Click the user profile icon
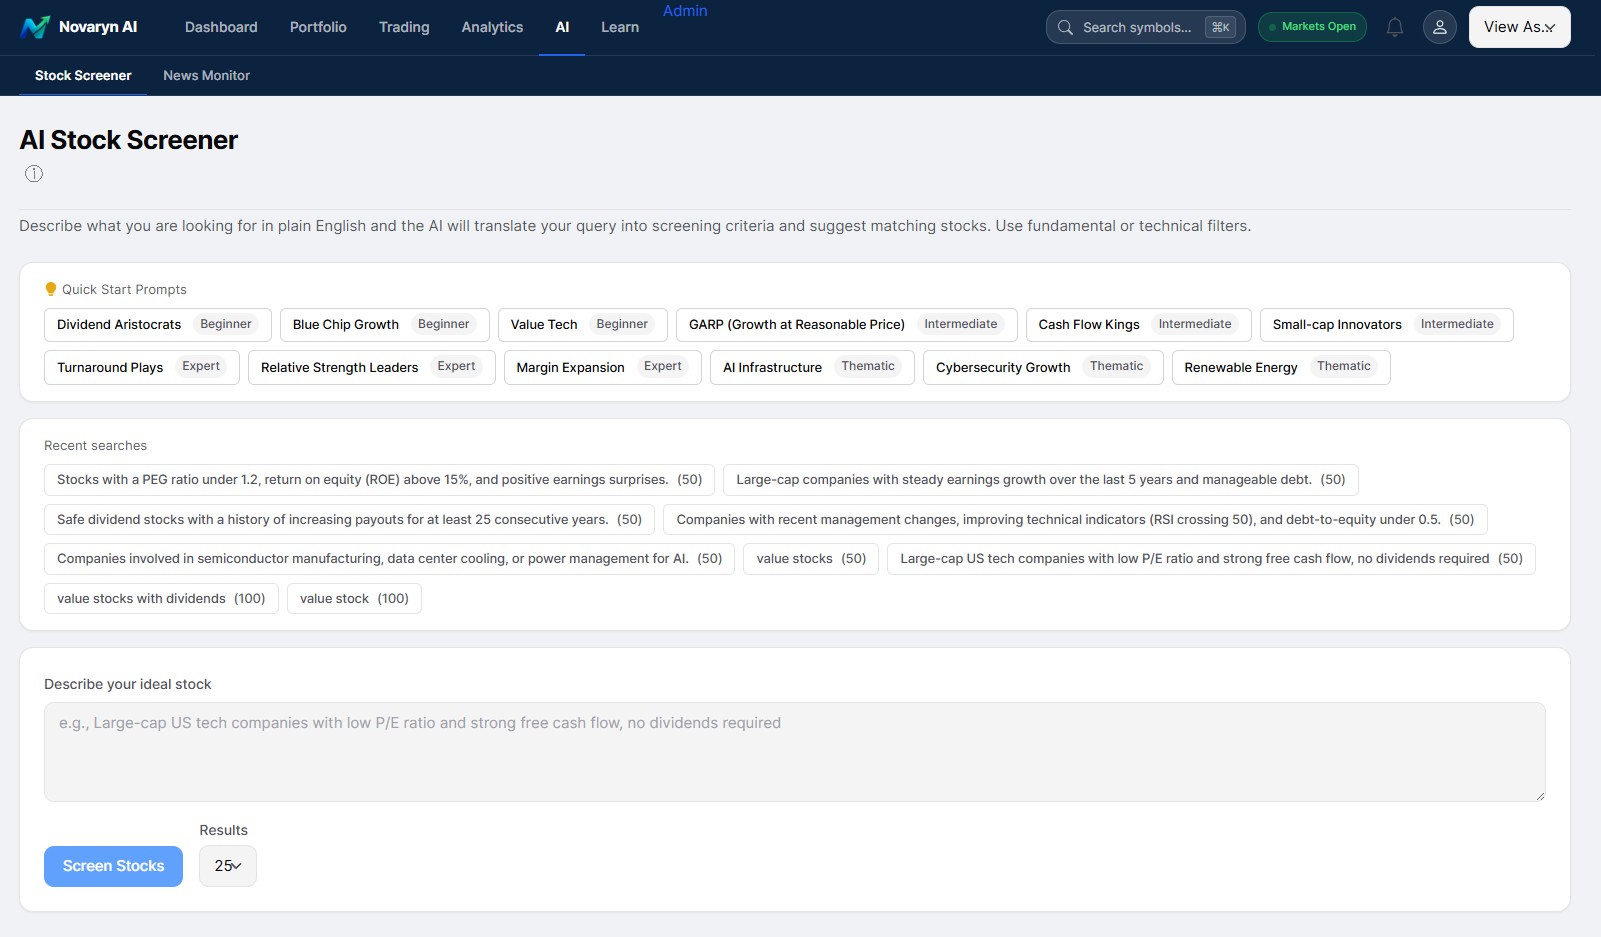The image size is (1601, 937). click(1439, 27)
